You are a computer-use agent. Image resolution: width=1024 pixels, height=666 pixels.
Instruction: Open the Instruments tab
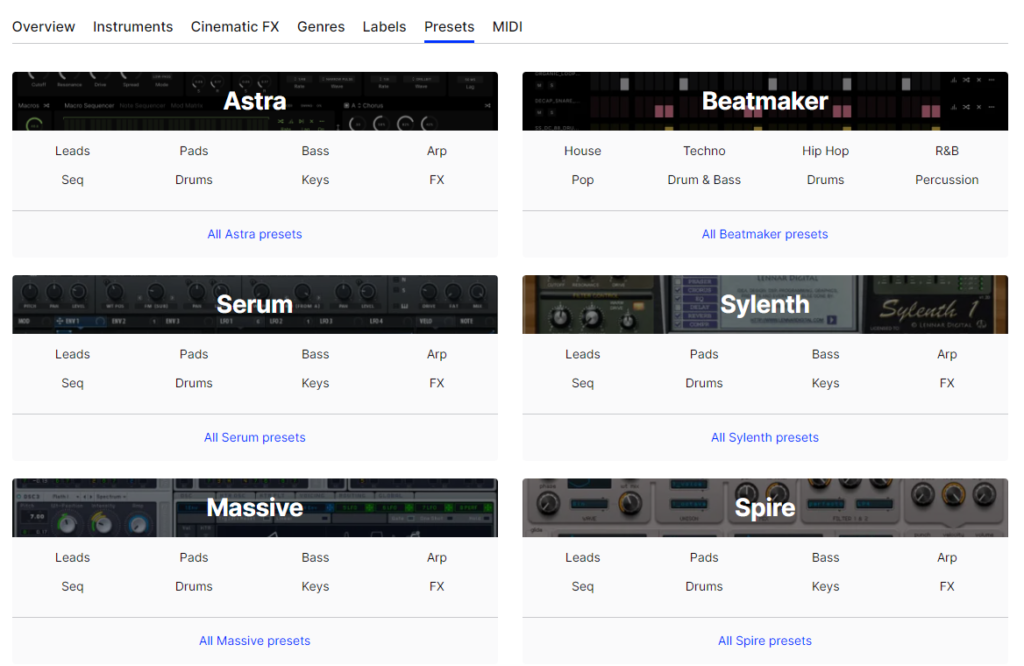click(133, 26)
